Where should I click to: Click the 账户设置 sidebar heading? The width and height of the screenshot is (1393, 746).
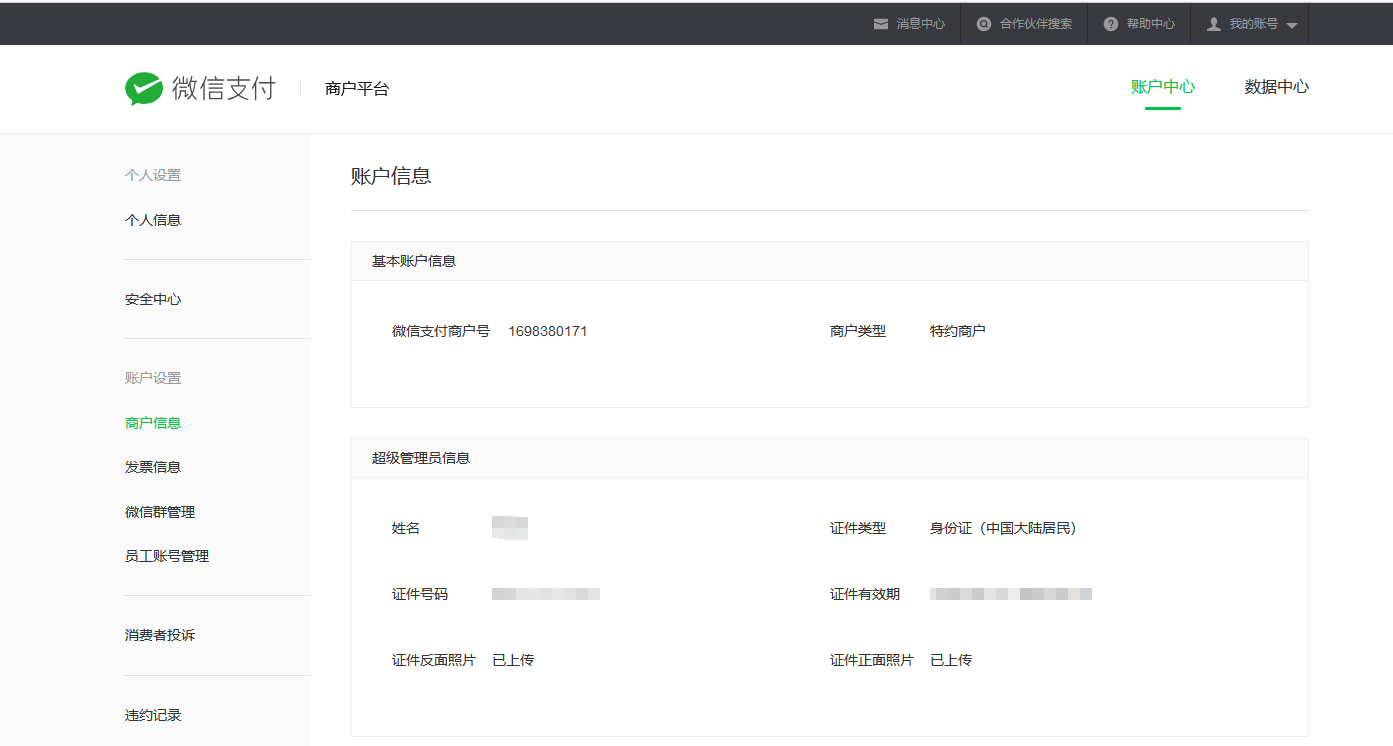click(153, 378)
